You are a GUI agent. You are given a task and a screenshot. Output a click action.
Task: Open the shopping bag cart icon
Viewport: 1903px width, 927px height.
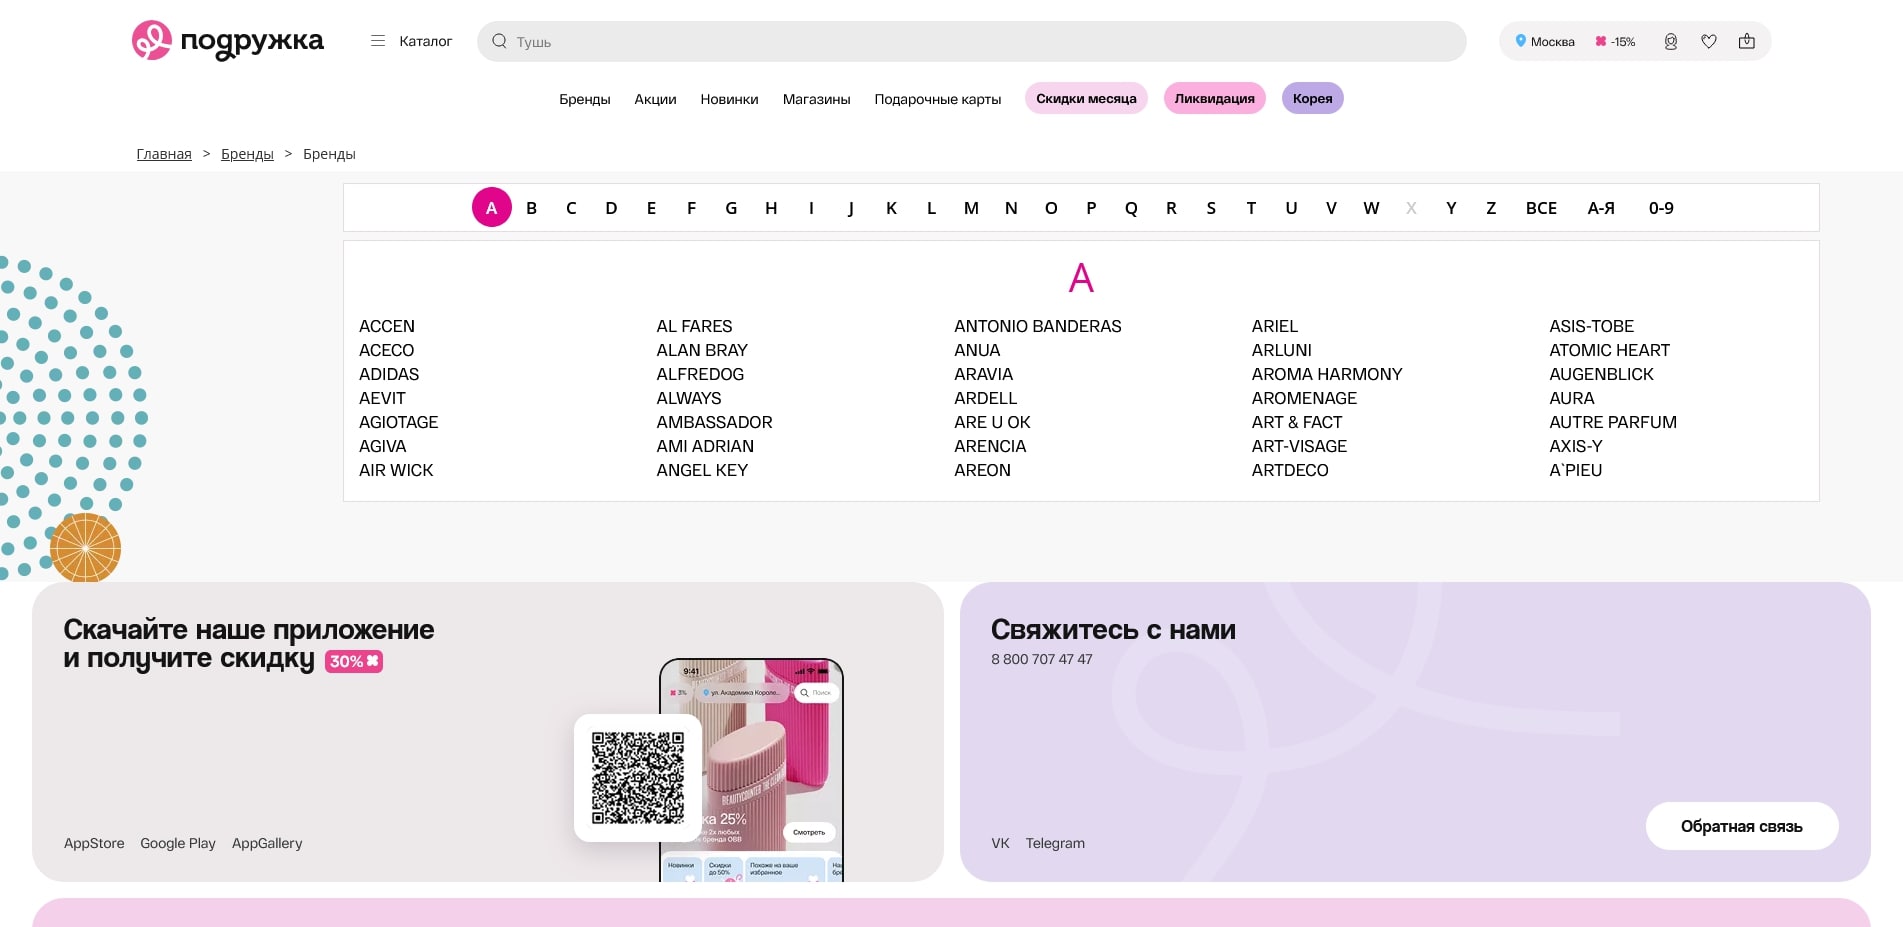point(1746,42)
